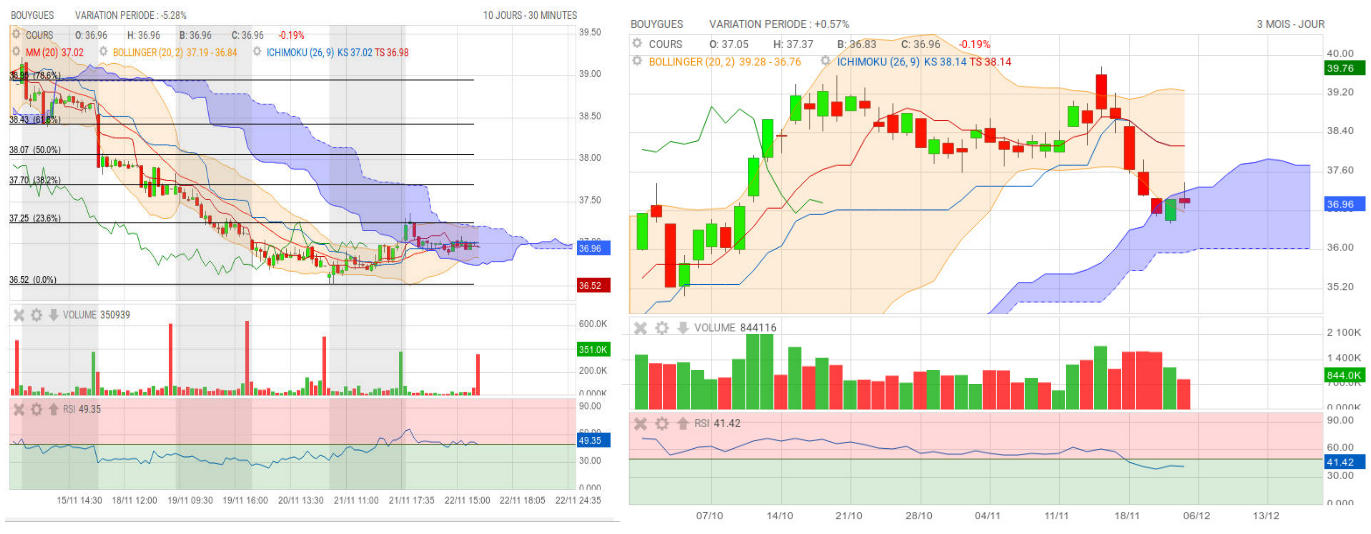The image size is (1371, 534).
Task: Select the 36.52 (0.0%) Fibonacci level
Action: pyautogui.click(x=33, y=280)
